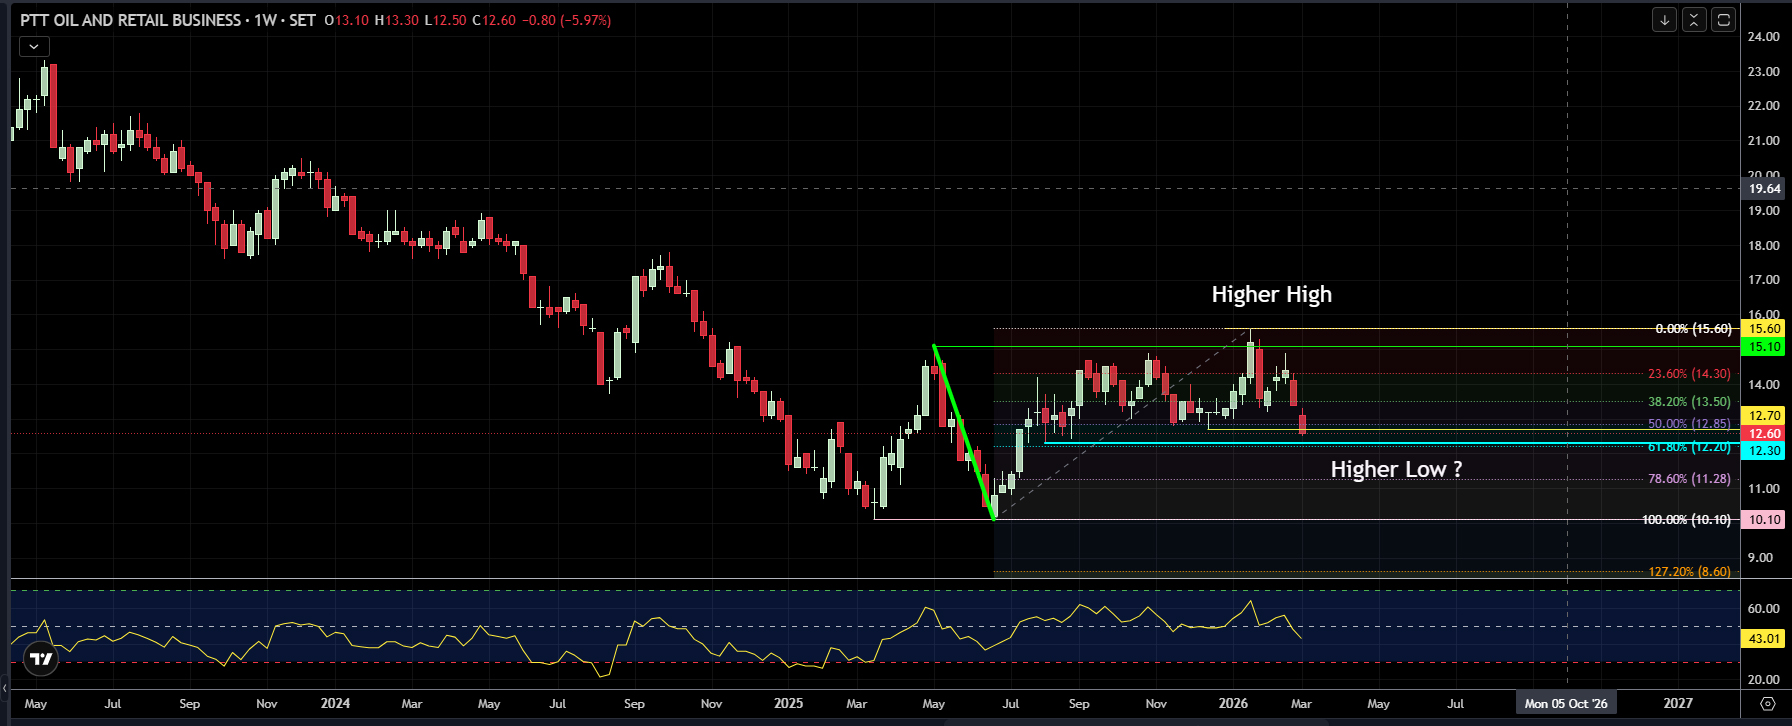Viewport: 1792px width, 726px height.
Task: Click the 2026 label on the time axis
Action: (x=1233, y=704)
